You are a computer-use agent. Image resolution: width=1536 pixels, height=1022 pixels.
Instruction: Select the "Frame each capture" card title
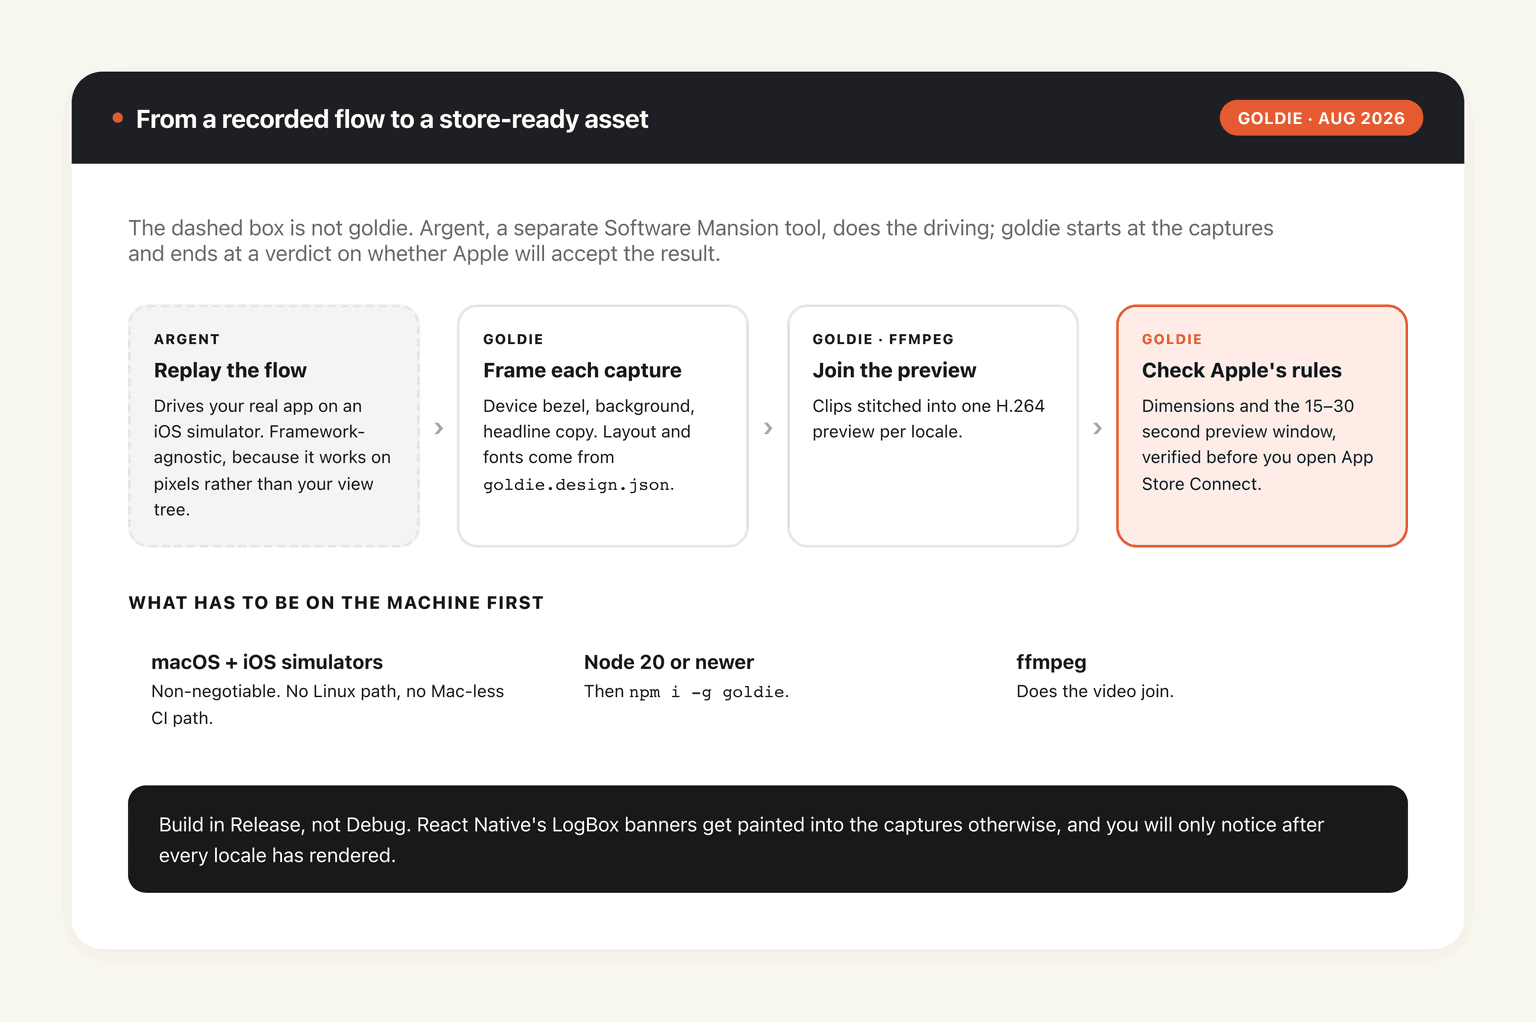tap(582, 370)
